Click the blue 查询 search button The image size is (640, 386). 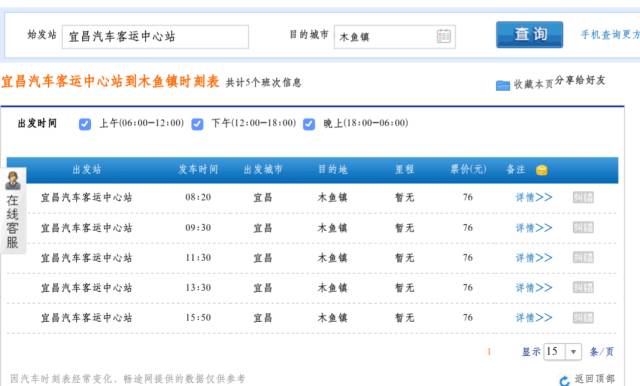point(530,35)
